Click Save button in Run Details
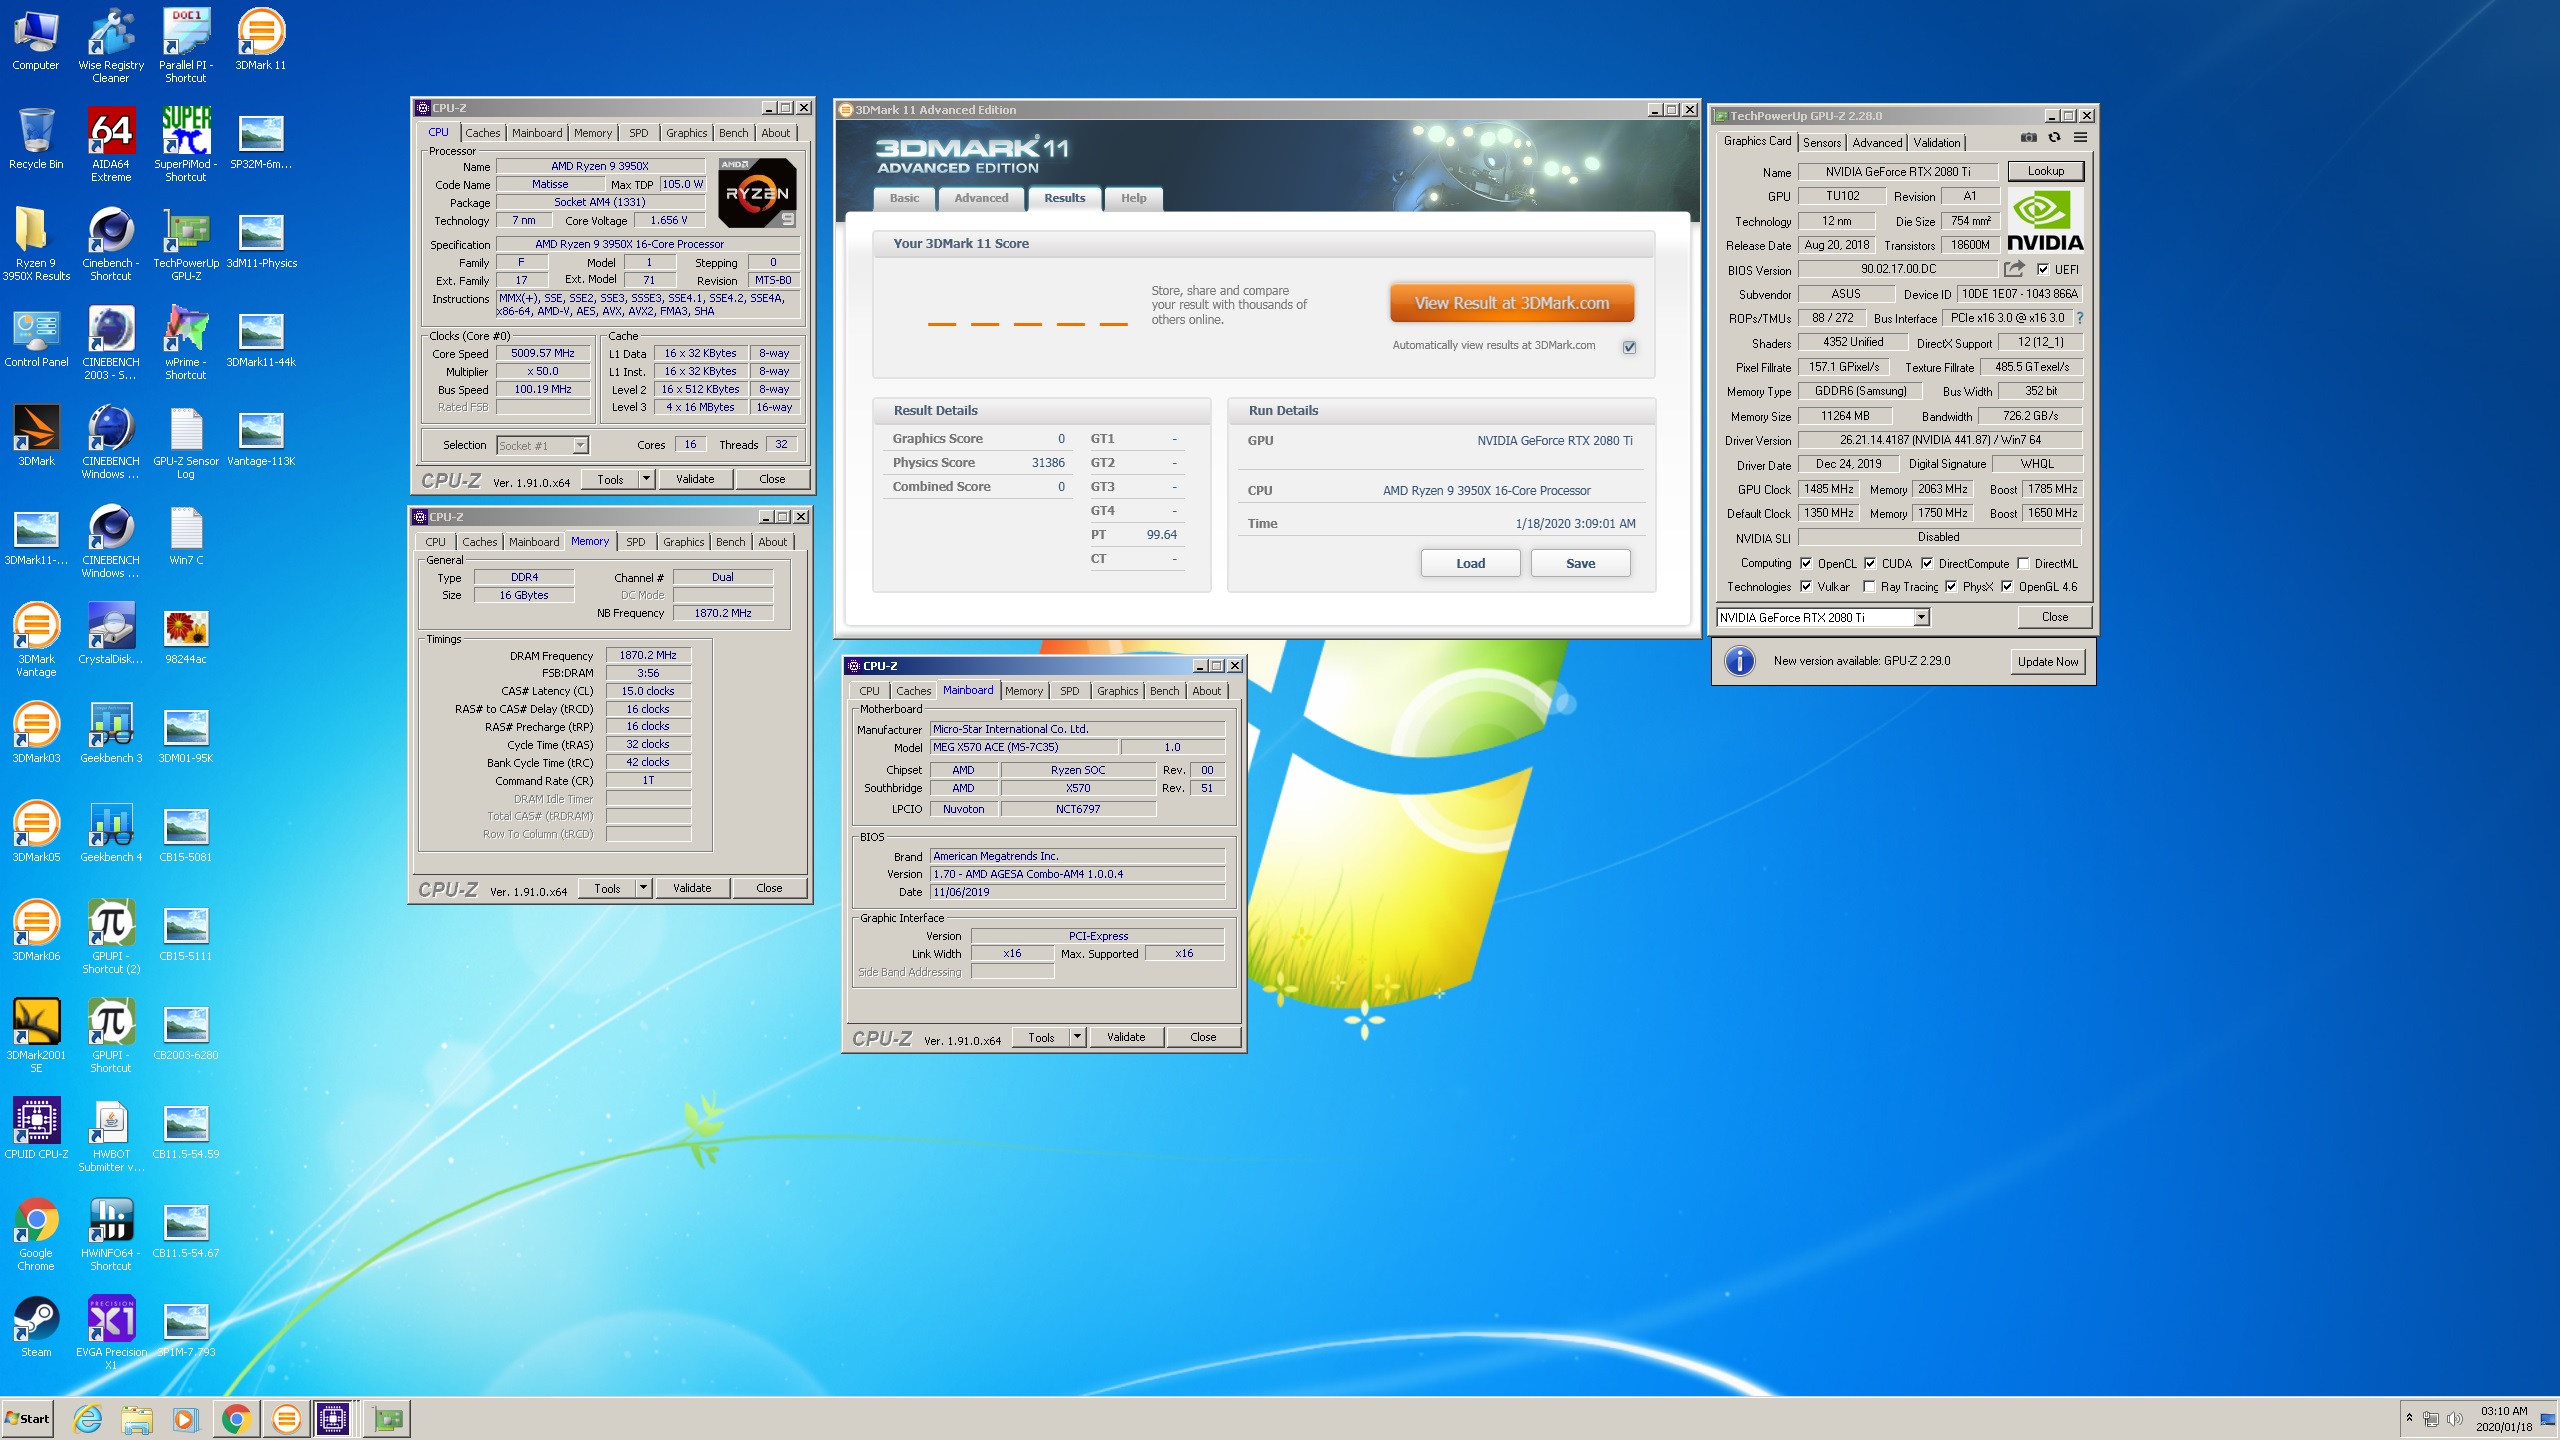Screen dimensions: 2560x1440 (x=1580, y=563)
